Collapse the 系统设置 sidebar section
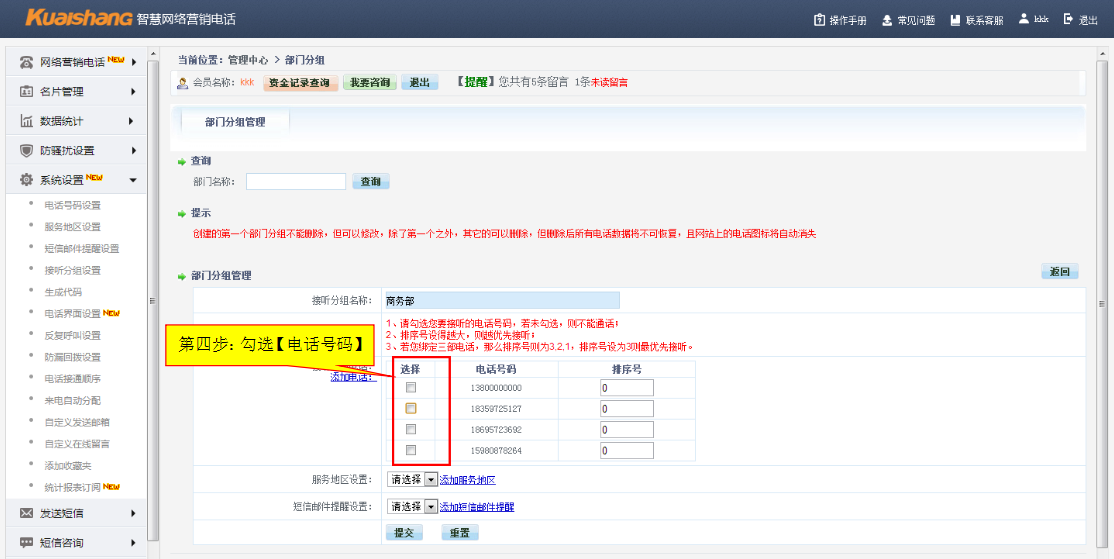The width and height of the screenshot is (1114, 559). (133, 181)
